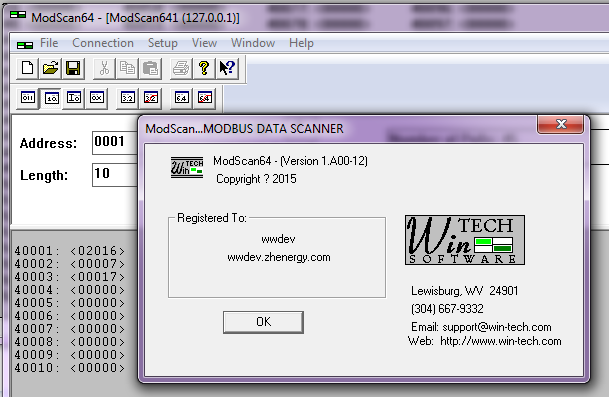This screenshot has width=609, height=397.
Task: Open About via yellow question mark icon
Action: [204, 68]
